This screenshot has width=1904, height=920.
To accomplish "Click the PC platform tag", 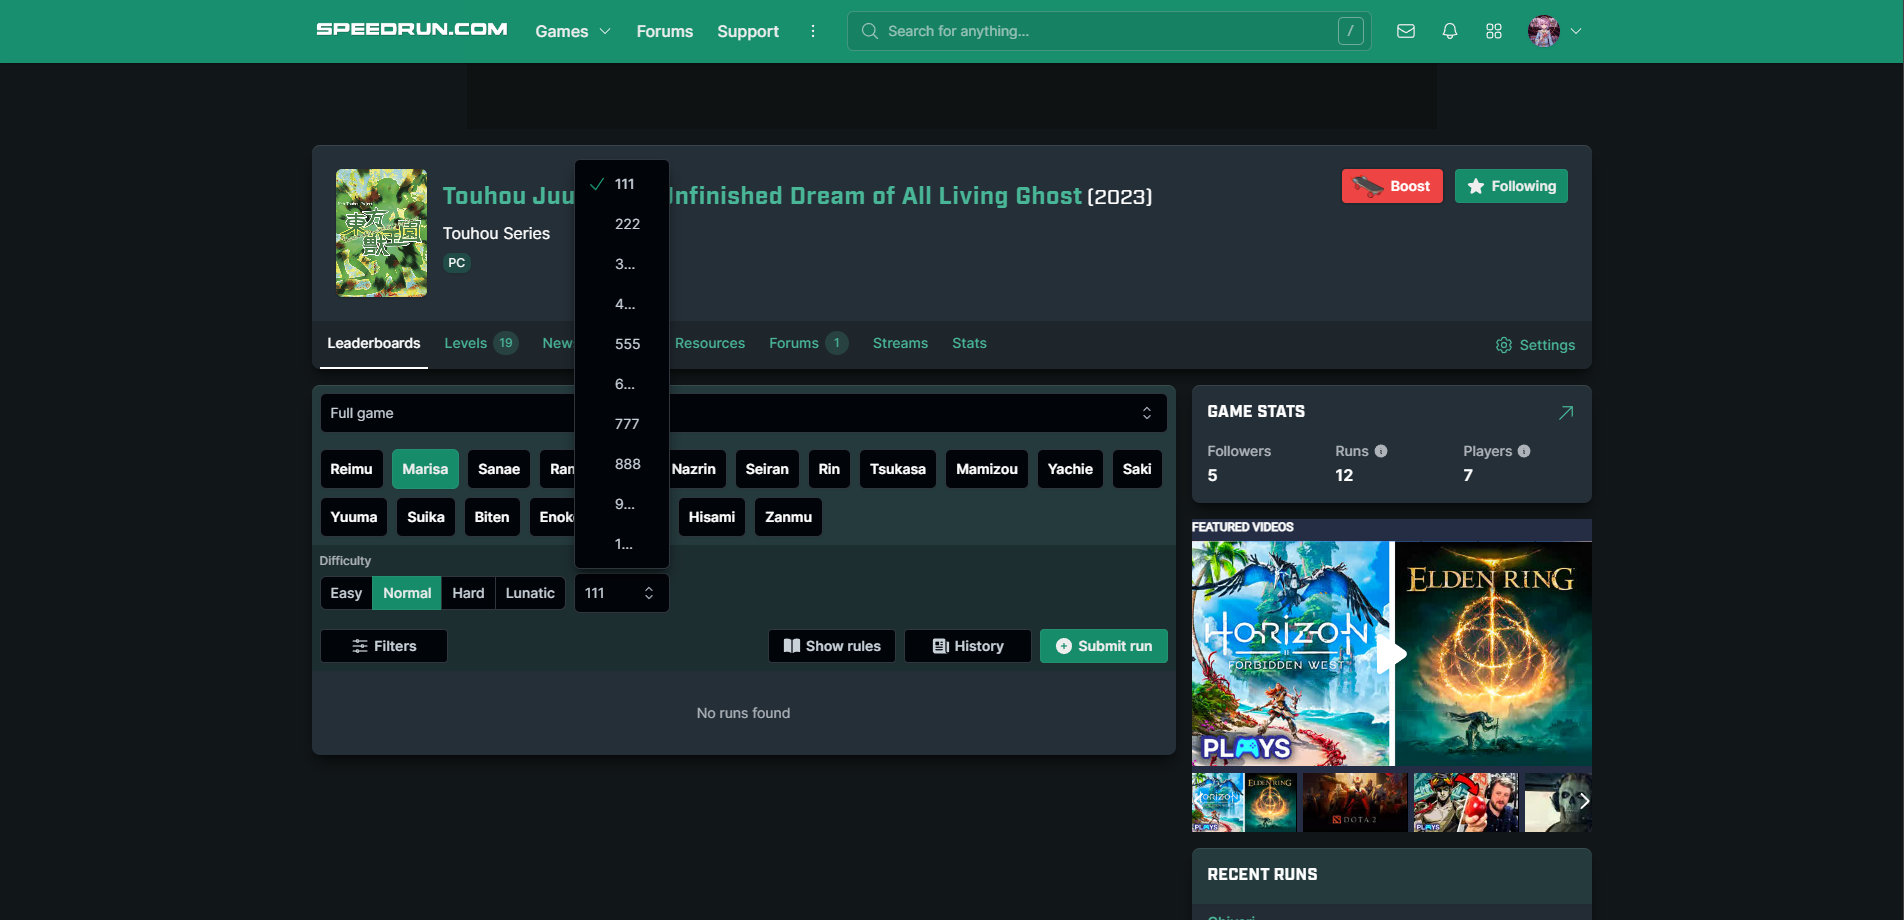I will coord(457,263).
